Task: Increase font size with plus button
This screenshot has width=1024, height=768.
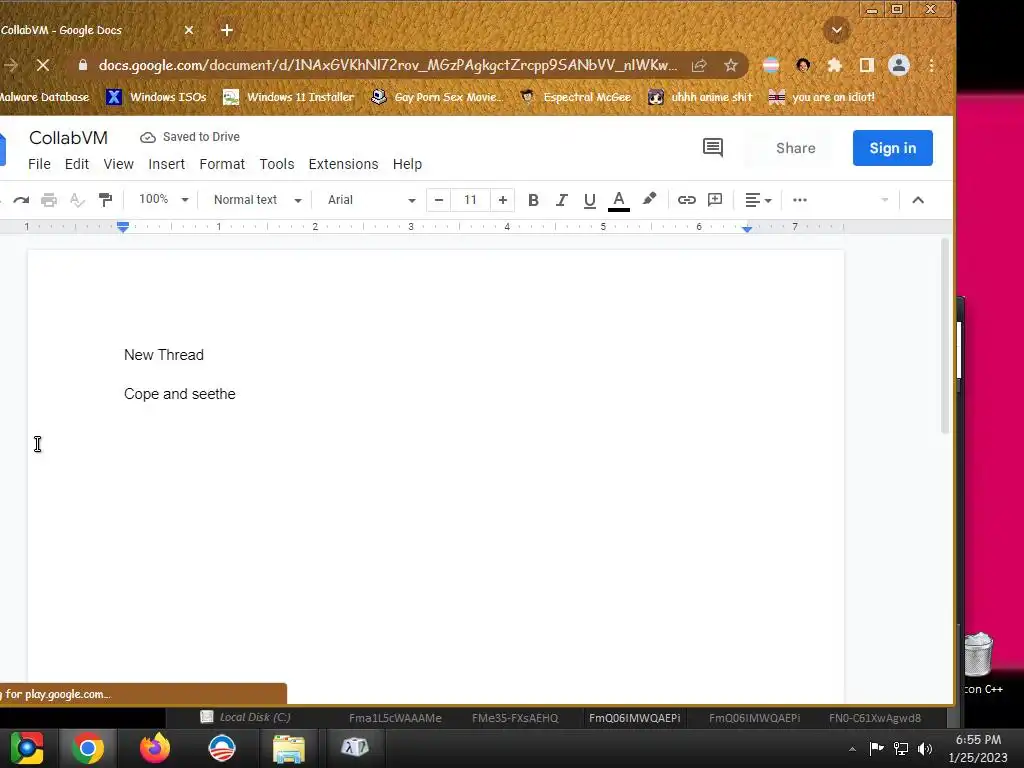Action: pos(502,200)
